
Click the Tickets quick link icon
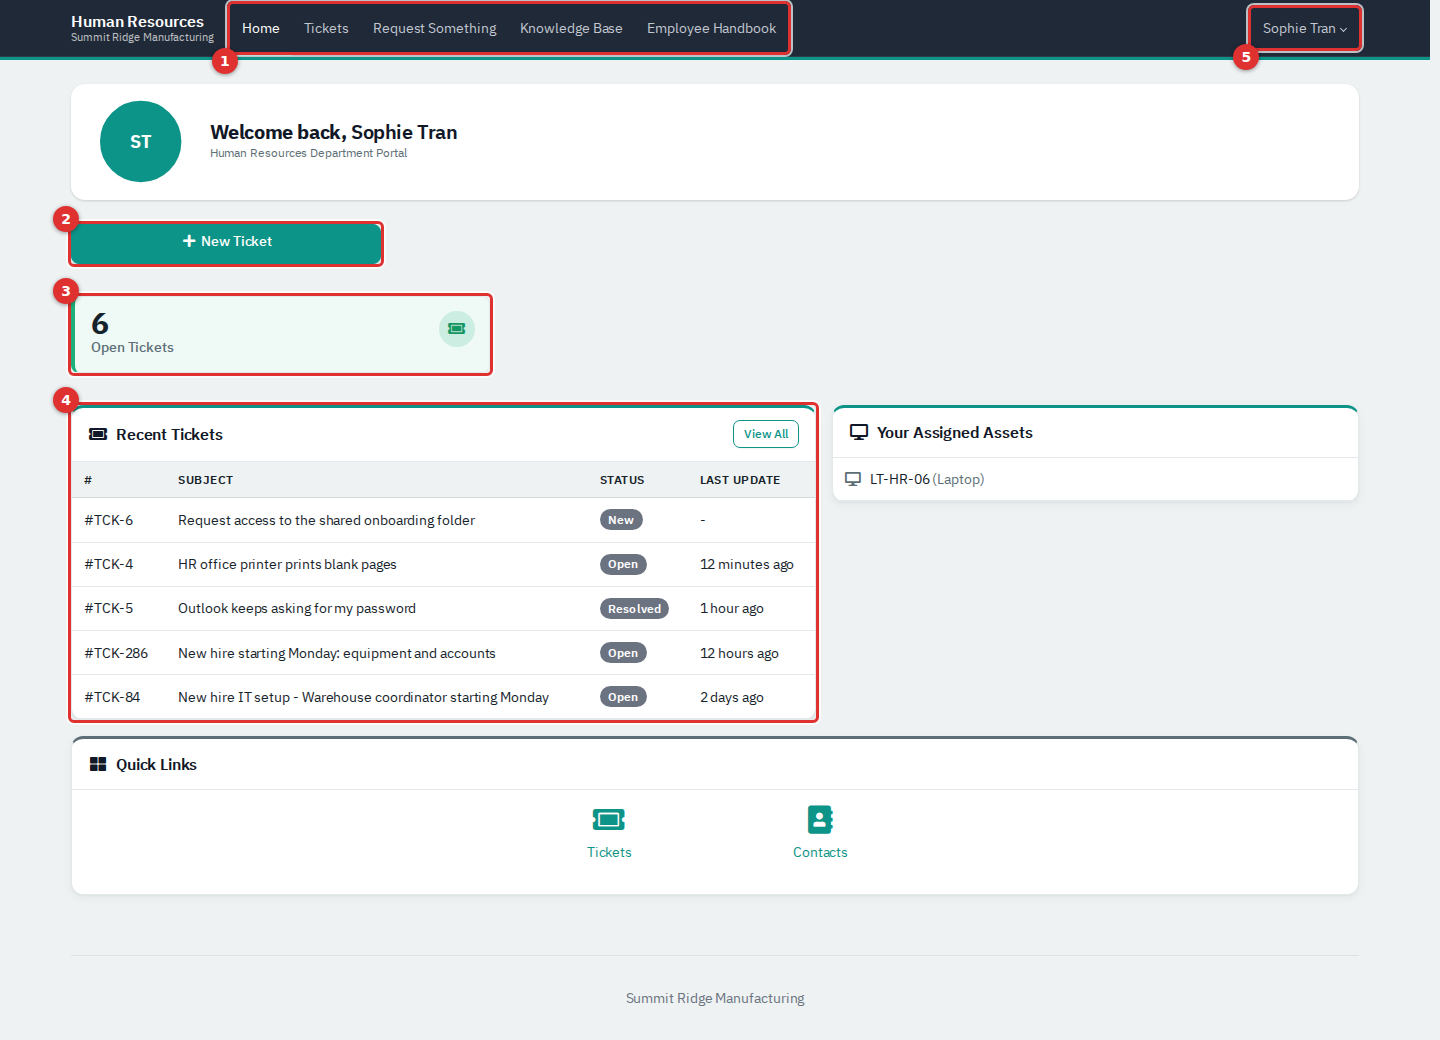click(x=609, y=820)
